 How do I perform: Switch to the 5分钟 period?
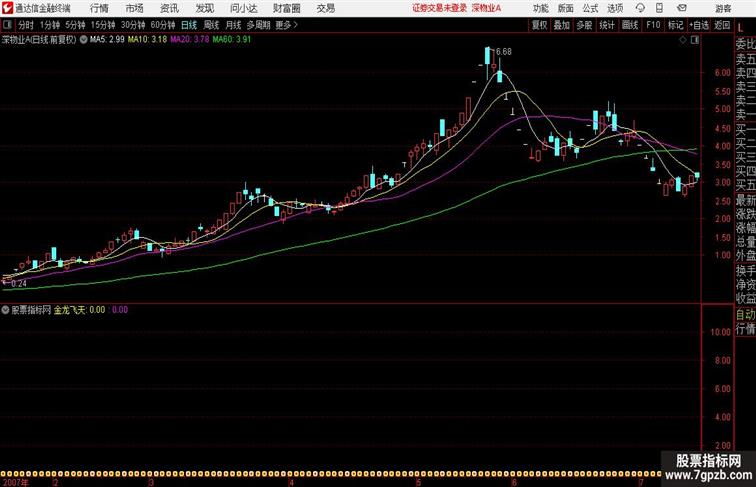[75, 25]
